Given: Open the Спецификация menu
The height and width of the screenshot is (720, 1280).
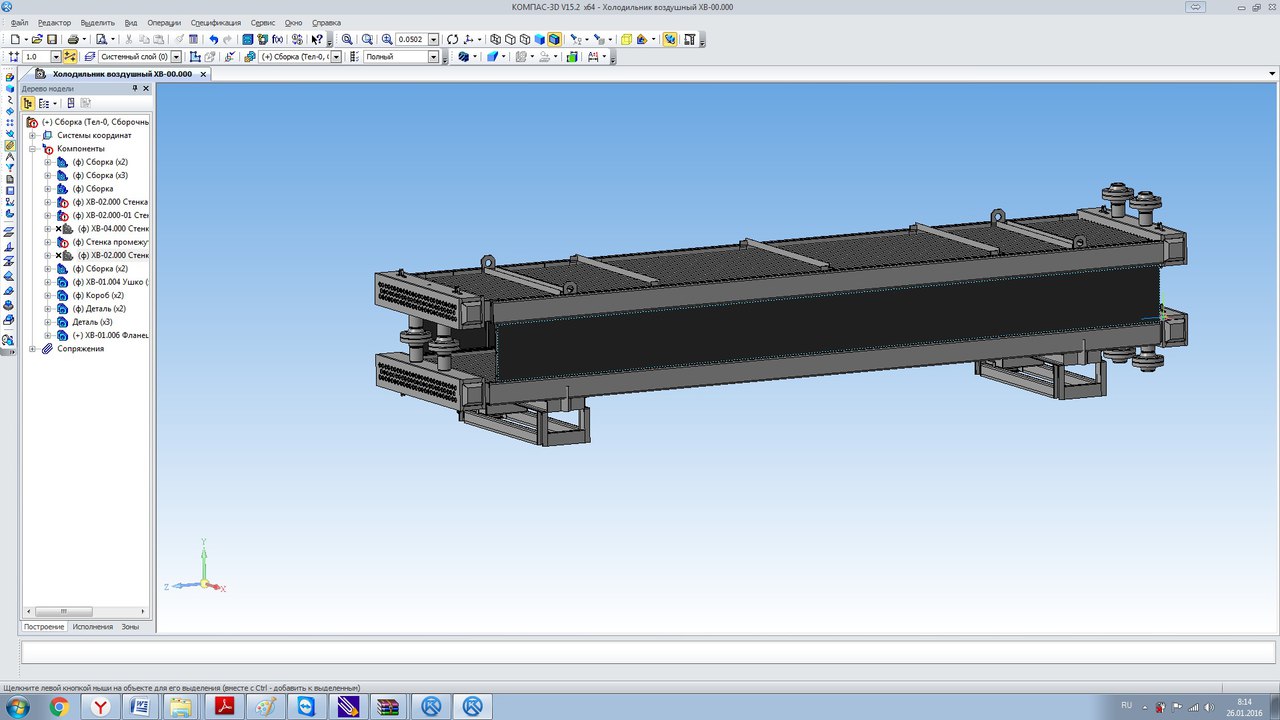Looking at the screenshot, I should point(215,22).
